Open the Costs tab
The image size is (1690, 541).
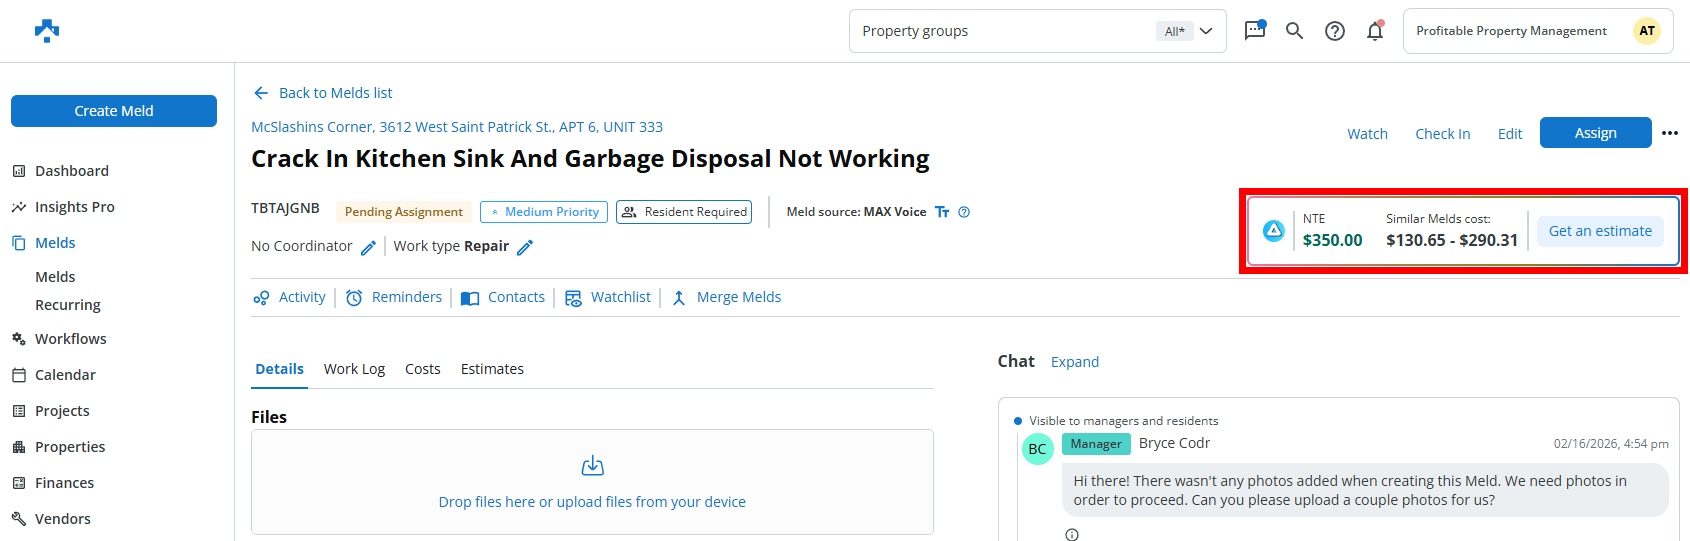click(x=422, y=369)
